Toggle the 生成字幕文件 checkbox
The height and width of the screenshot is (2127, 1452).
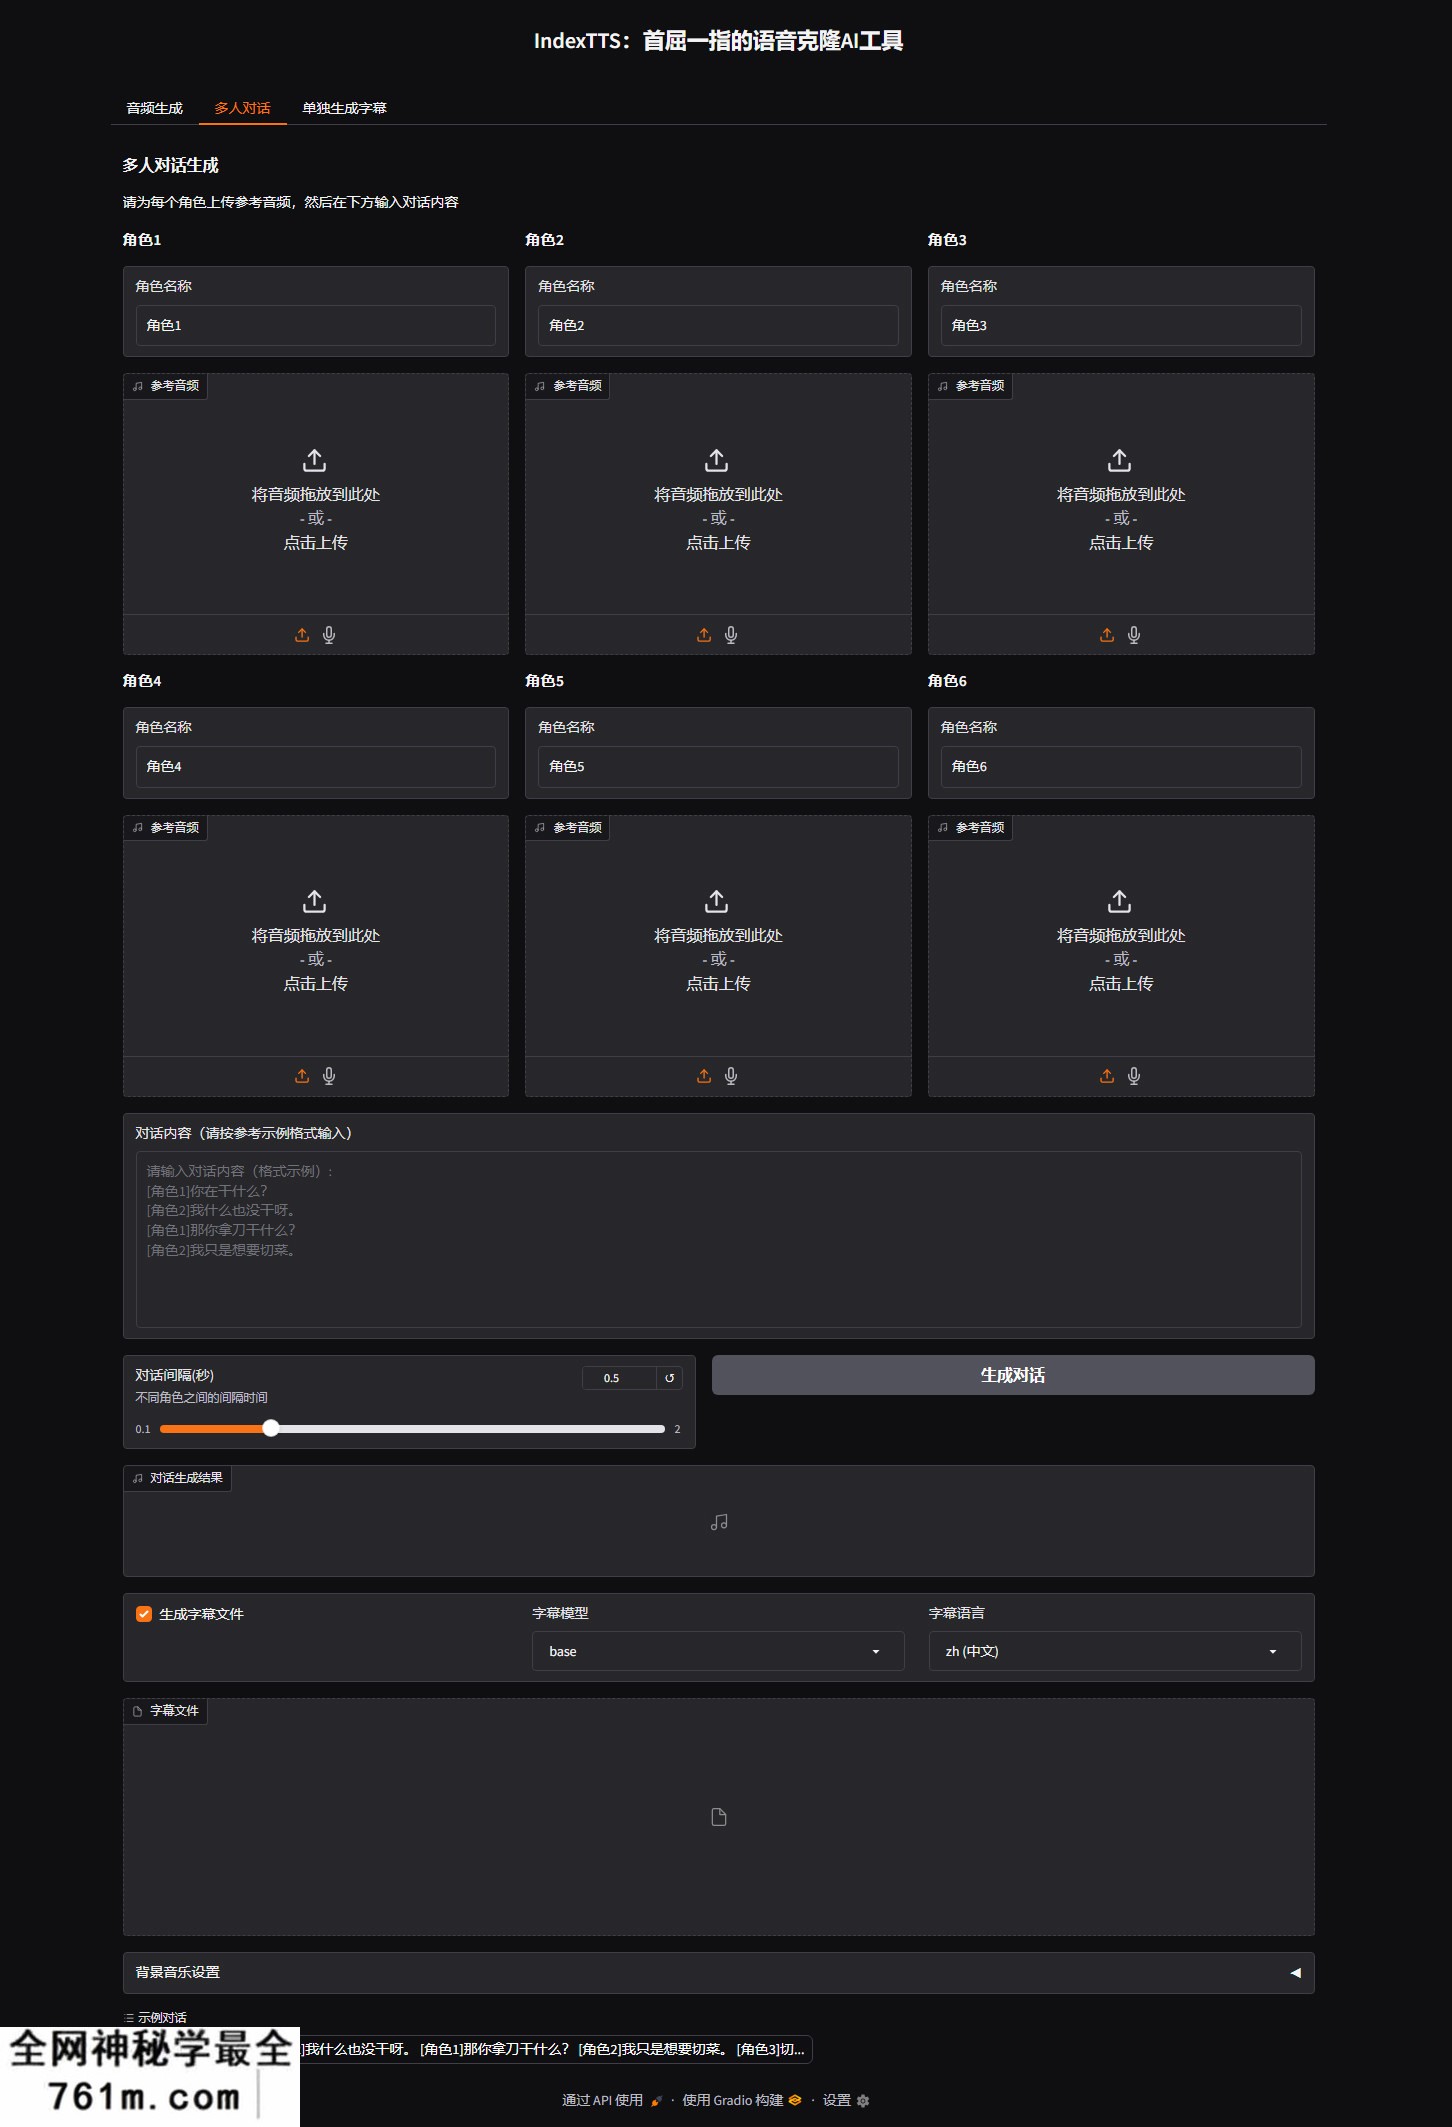point(144,1614)
